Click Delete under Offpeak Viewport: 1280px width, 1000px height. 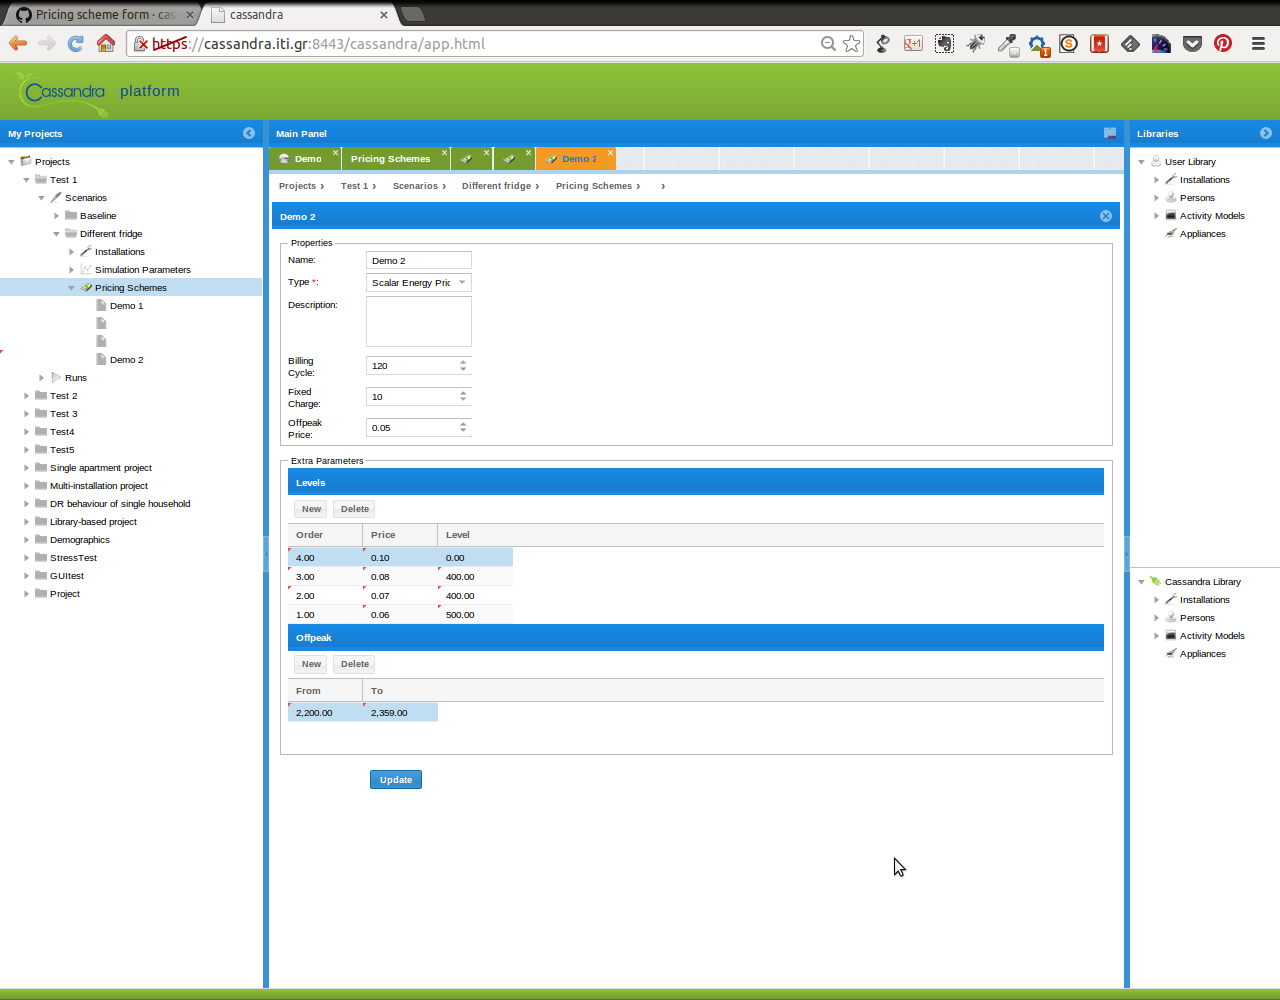point(354,664)
